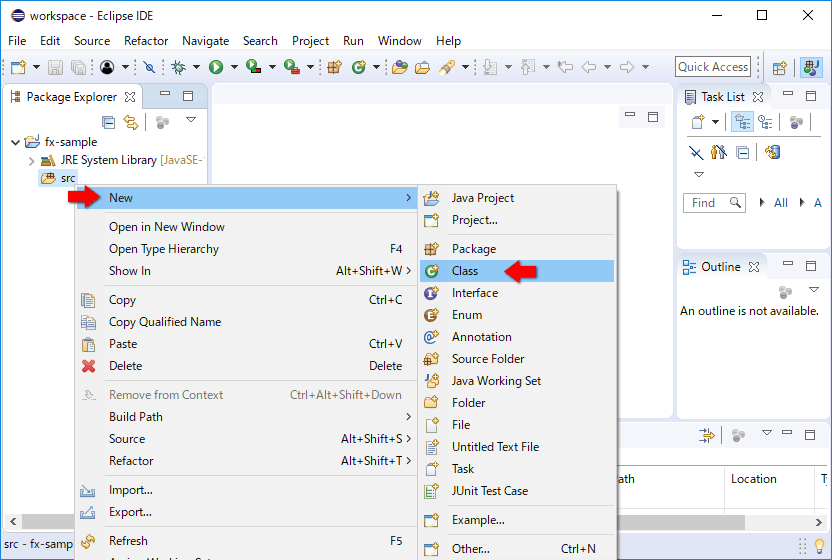832x560 pixels.
Task: Choose Java Project from the New submenu
Action: coord(517,198)
